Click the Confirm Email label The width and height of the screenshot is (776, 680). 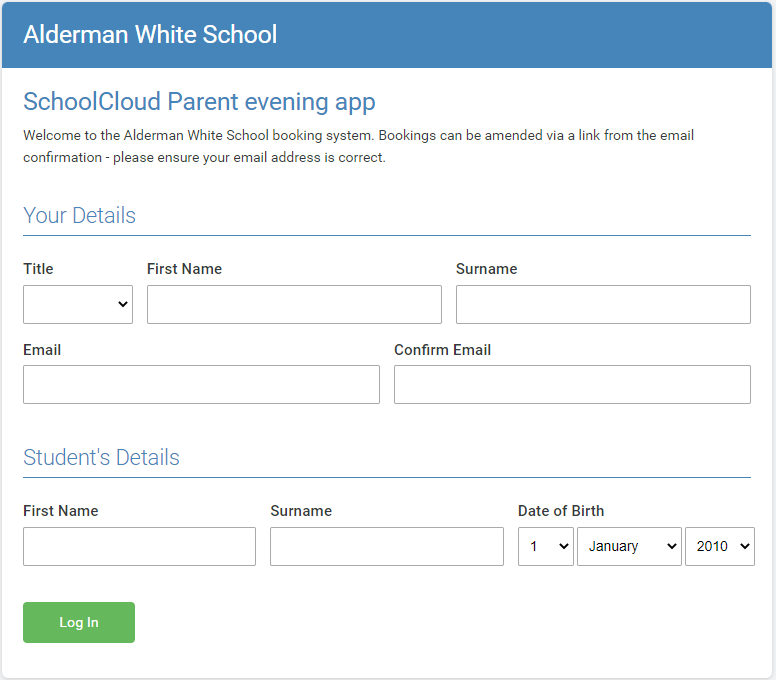pyautogui.click(x=442, y=350)
